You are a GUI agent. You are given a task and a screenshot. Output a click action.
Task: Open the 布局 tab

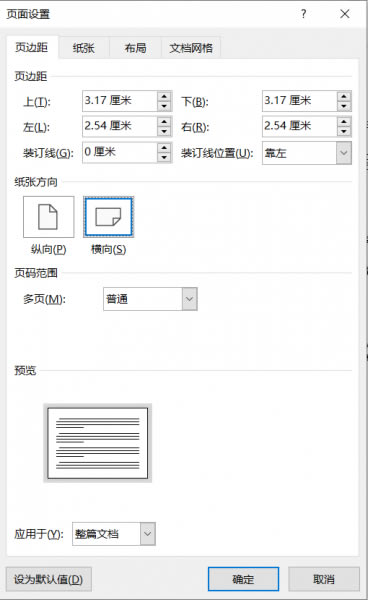135,48
